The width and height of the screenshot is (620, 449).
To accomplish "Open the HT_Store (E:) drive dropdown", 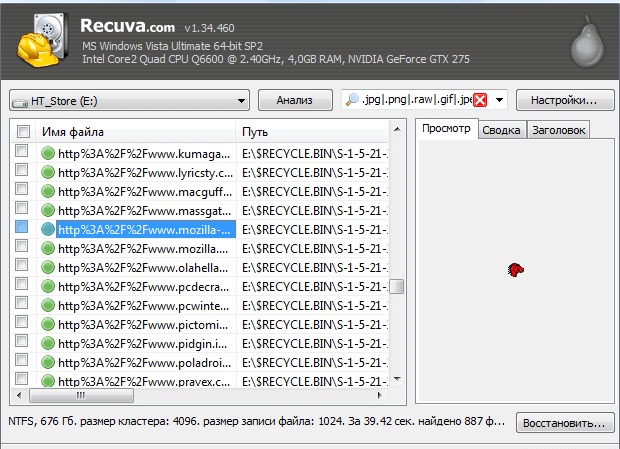I will [x=129, y=100].
